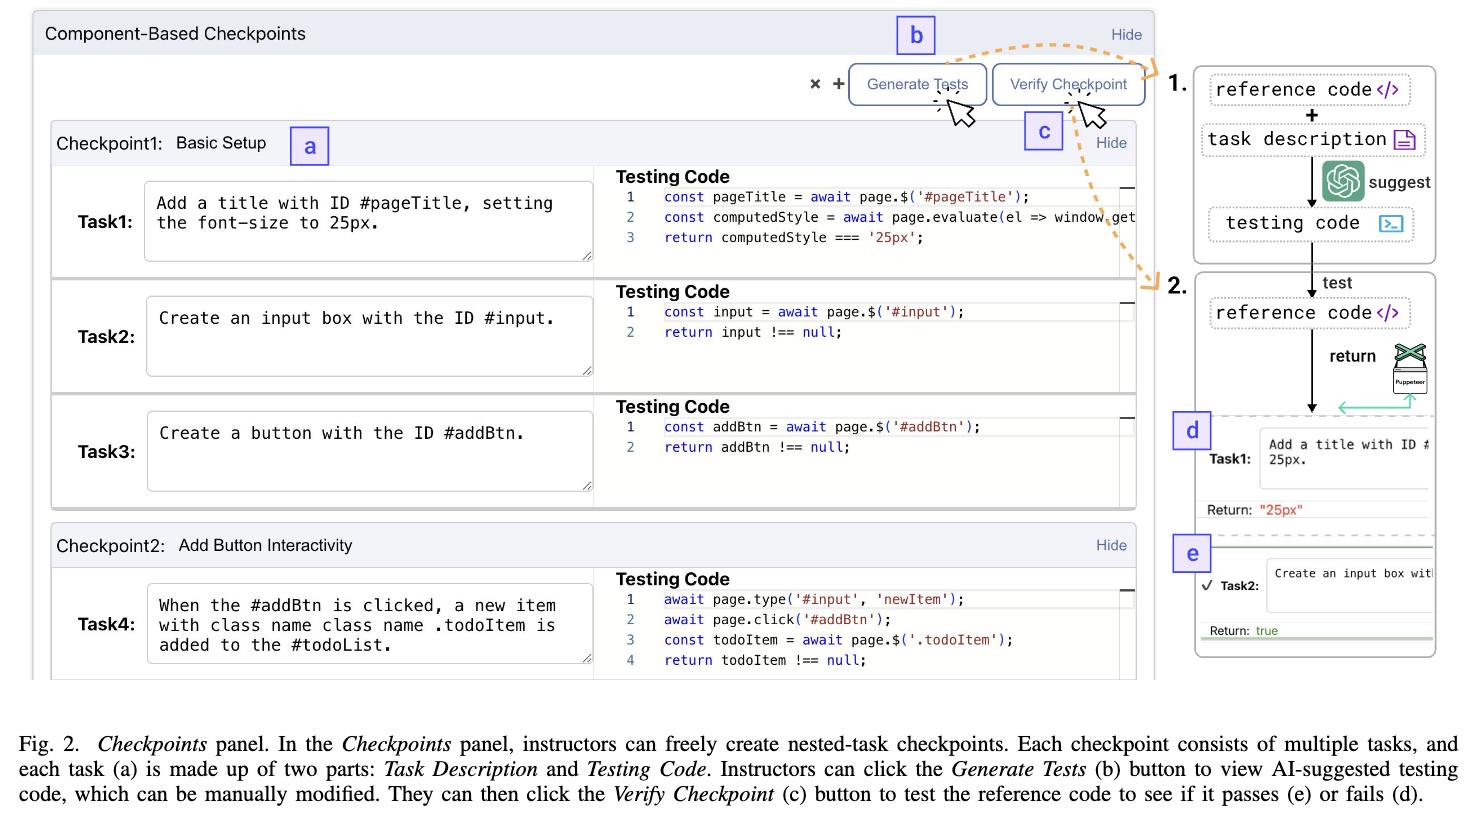
Task: Hide the Checkpoint1 Basic Setup section
Action: tap(1111, 143)
